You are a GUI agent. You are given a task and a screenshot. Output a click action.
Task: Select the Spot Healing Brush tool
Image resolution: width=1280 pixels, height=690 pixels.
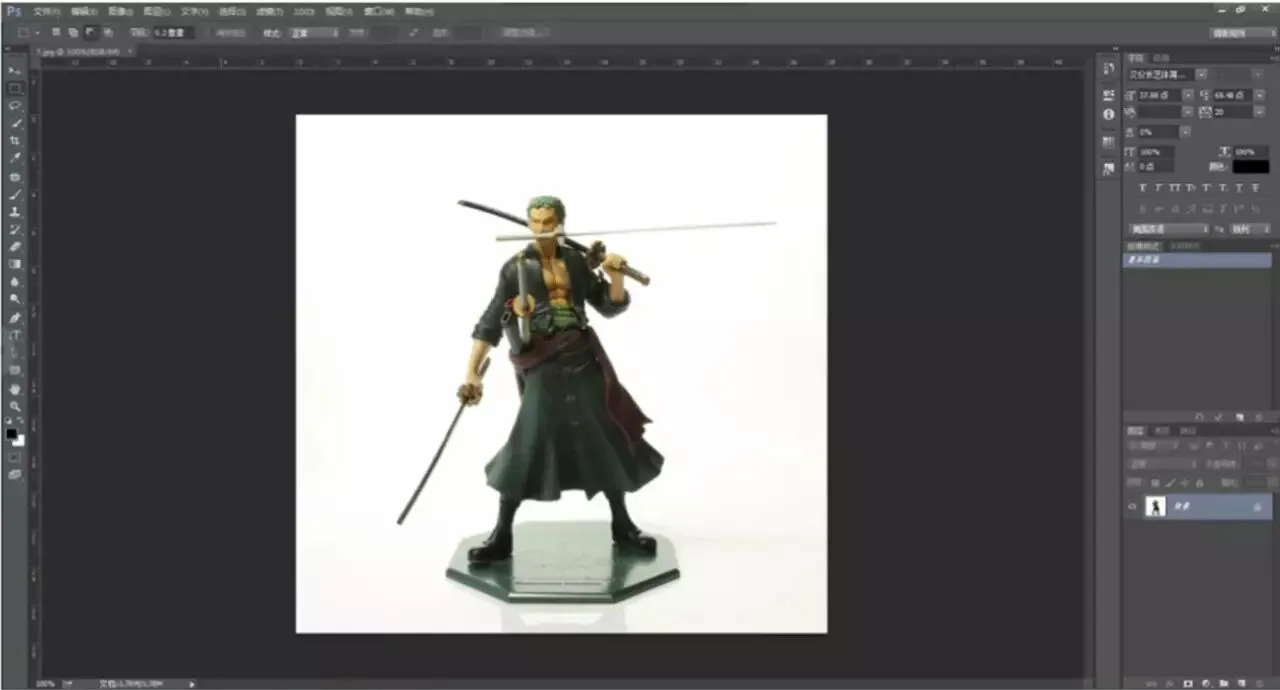tap(15, 176)
